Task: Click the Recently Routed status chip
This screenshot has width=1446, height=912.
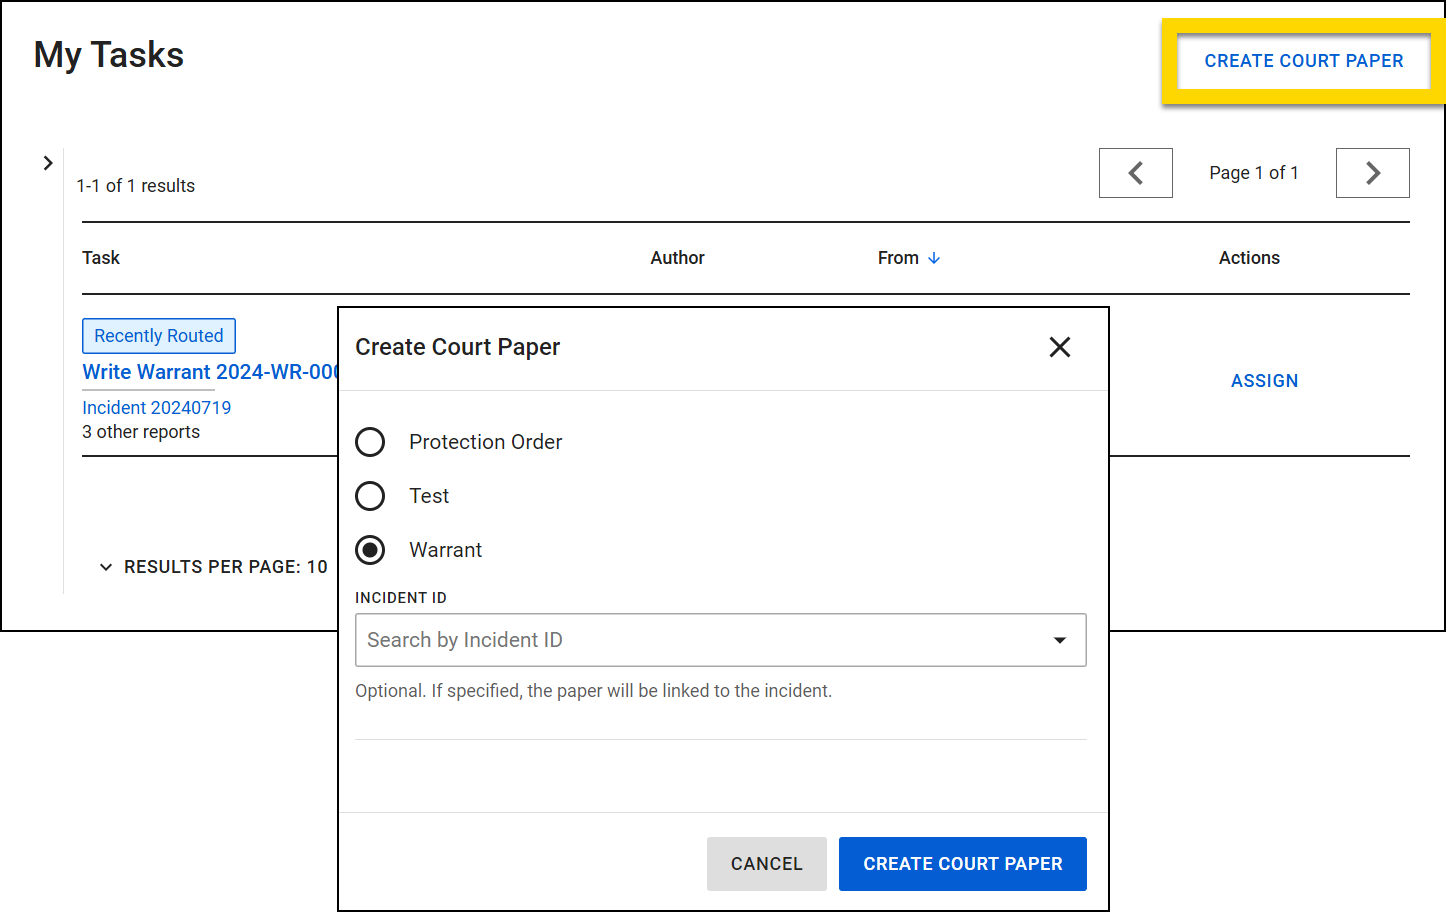Action: point(158,335)
